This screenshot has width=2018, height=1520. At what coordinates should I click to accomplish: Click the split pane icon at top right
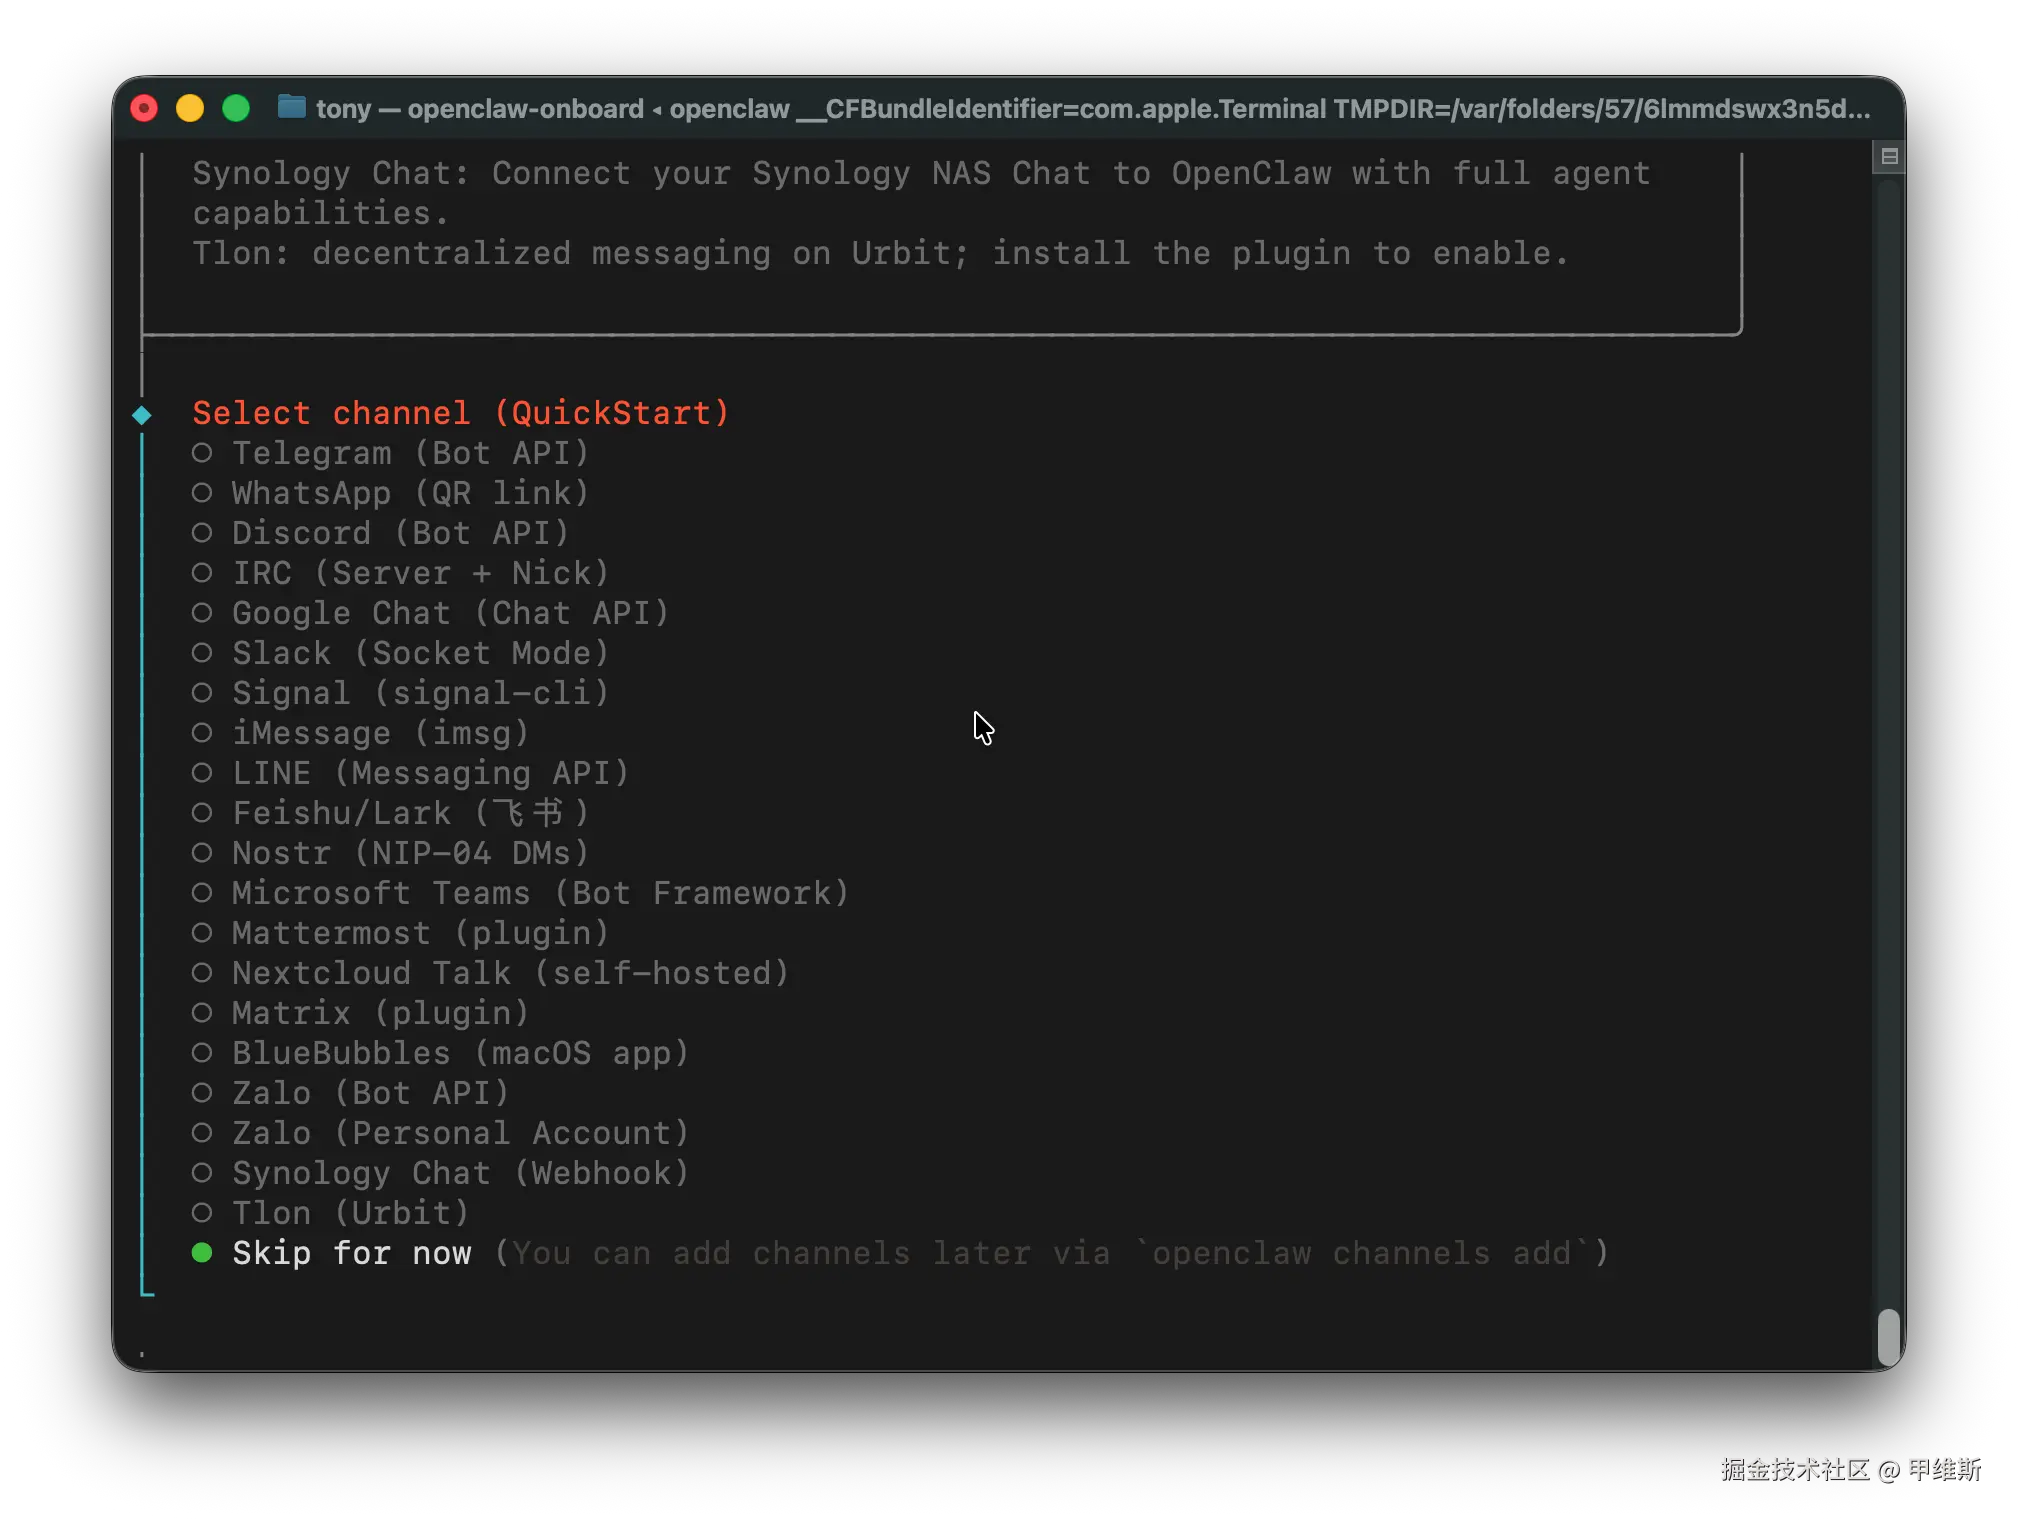pos(1889,156)
